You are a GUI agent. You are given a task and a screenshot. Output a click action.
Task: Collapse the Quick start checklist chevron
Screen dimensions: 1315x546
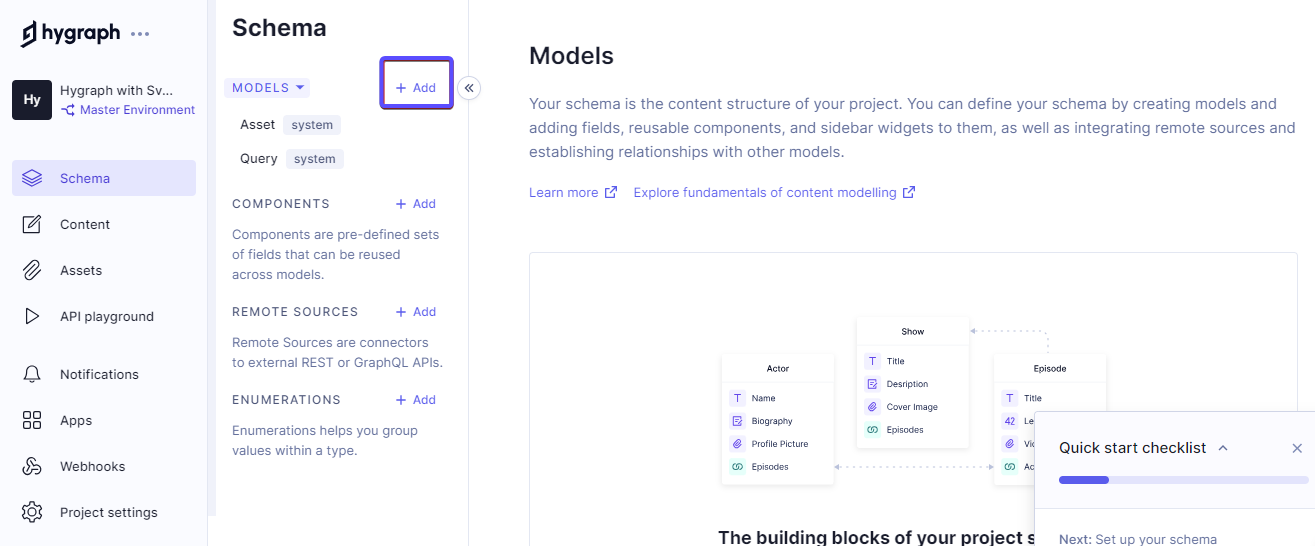pyautogui.click(x=1223, y=448)
